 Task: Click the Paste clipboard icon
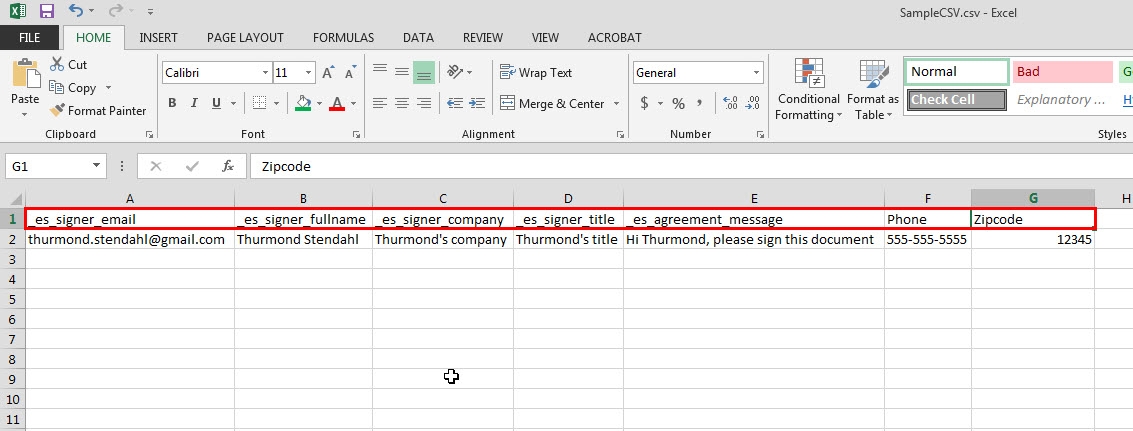pos(25,73)
